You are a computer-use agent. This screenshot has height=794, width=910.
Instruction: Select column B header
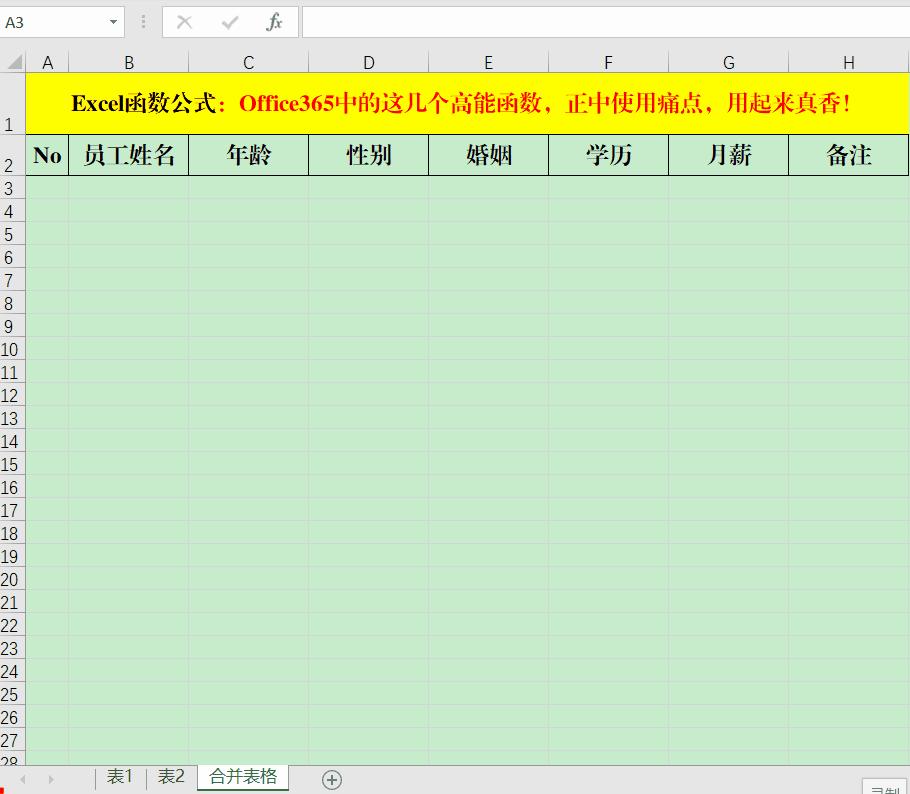click(x=129, y=62)
